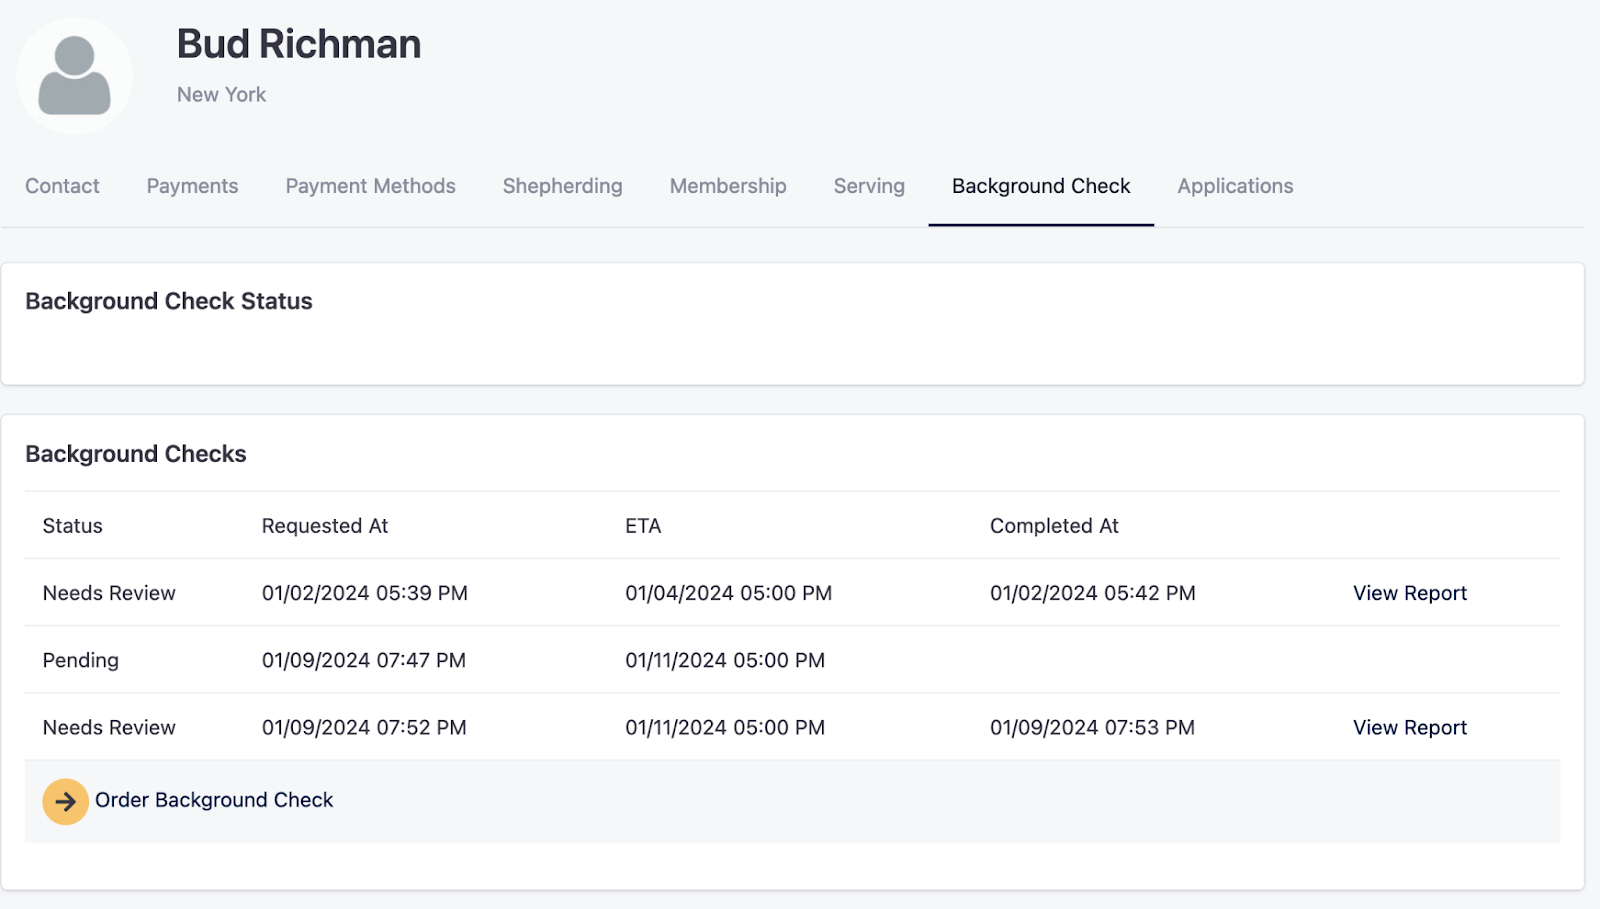Click the Pending row's ETA 01/11/2024
Screen dimensions: 1600x909
click(725, 660)
